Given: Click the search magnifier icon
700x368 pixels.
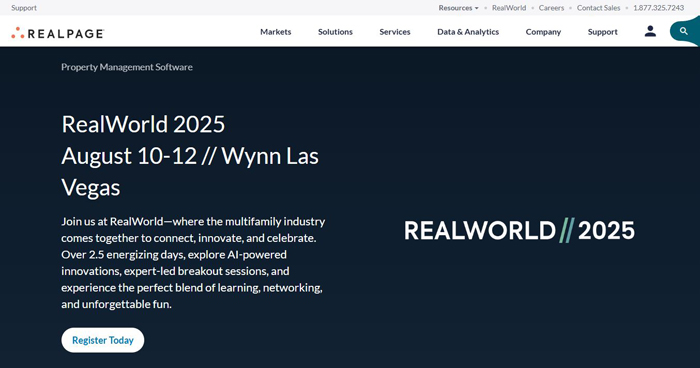Looking at the screenshot, I should 683,31.
